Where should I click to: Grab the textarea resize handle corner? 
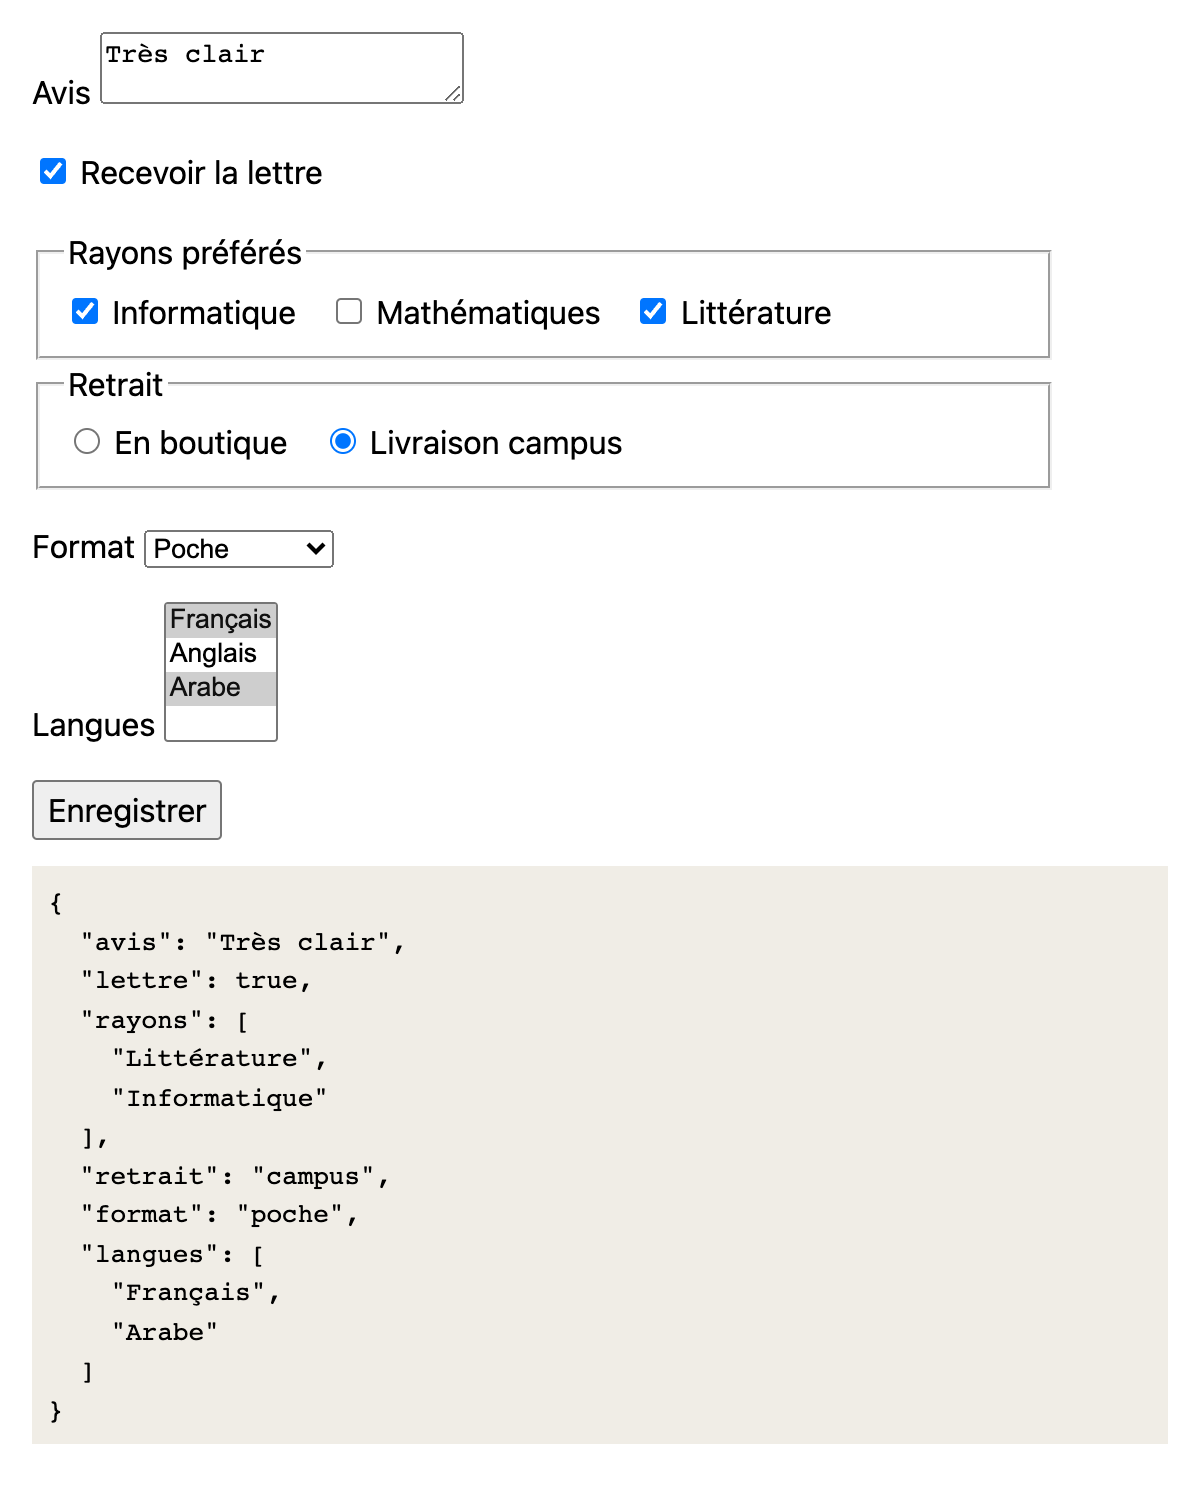coord(453,93)
